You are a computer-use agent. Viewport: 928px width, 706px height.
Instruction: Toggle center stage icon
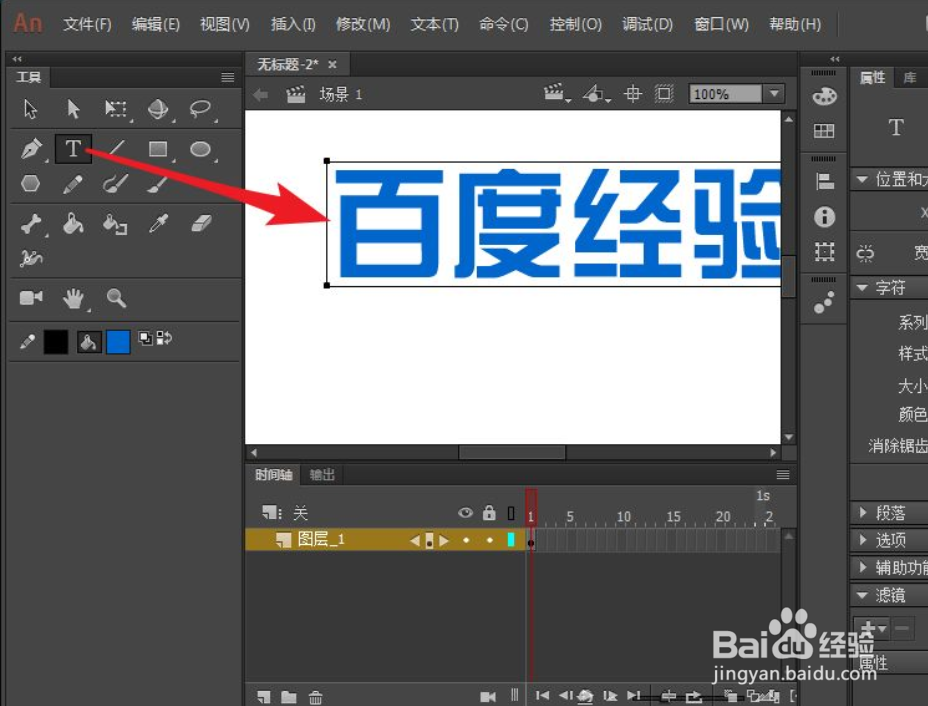tap(633, 94)
